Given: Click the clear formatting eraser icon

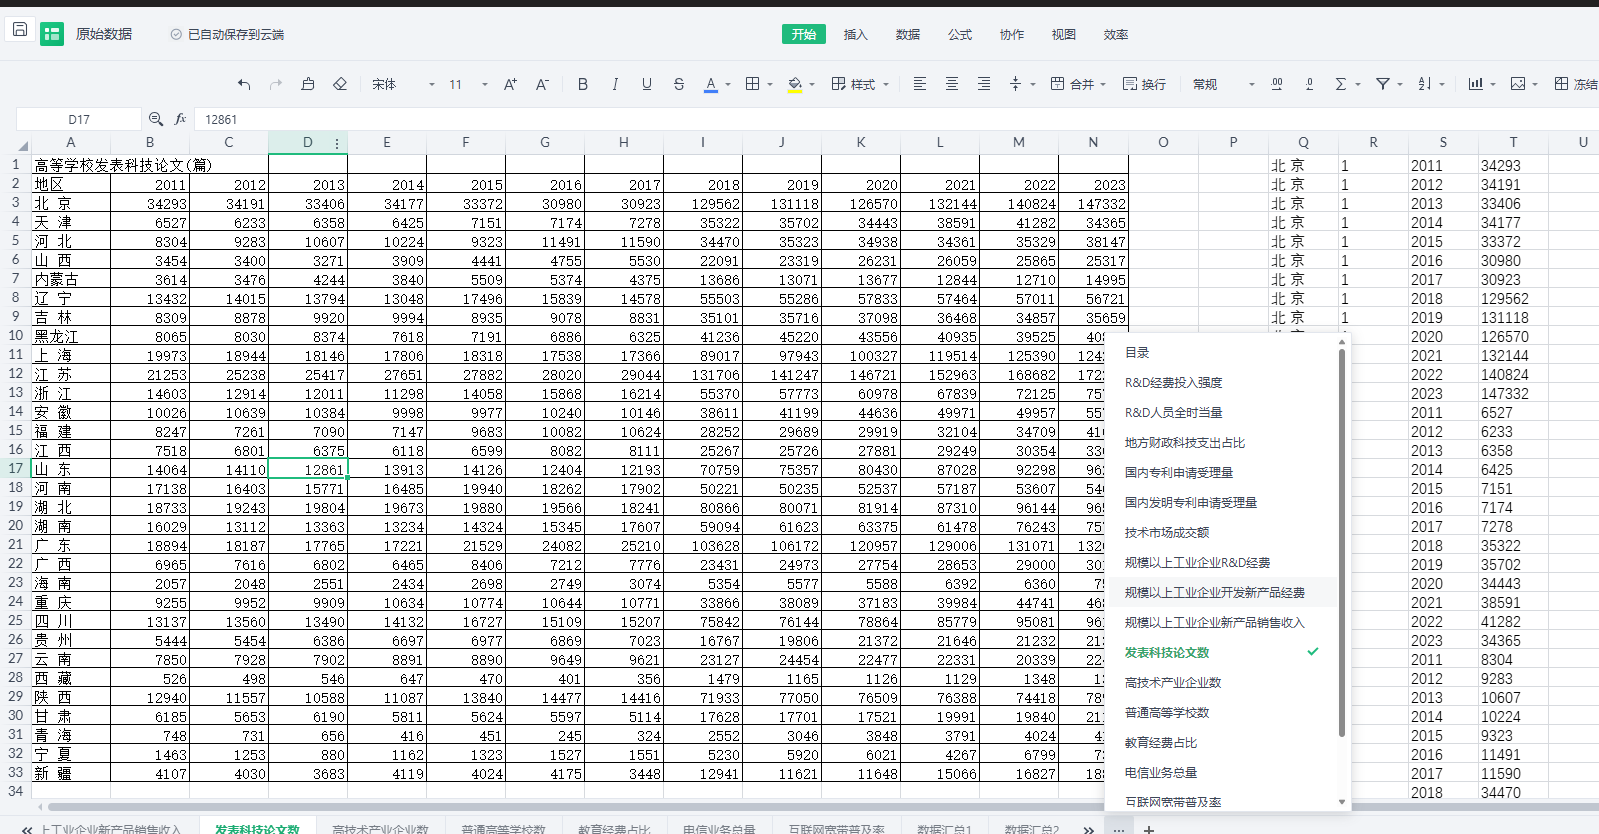Looking at the screenshot, I should tap(340, 84).
